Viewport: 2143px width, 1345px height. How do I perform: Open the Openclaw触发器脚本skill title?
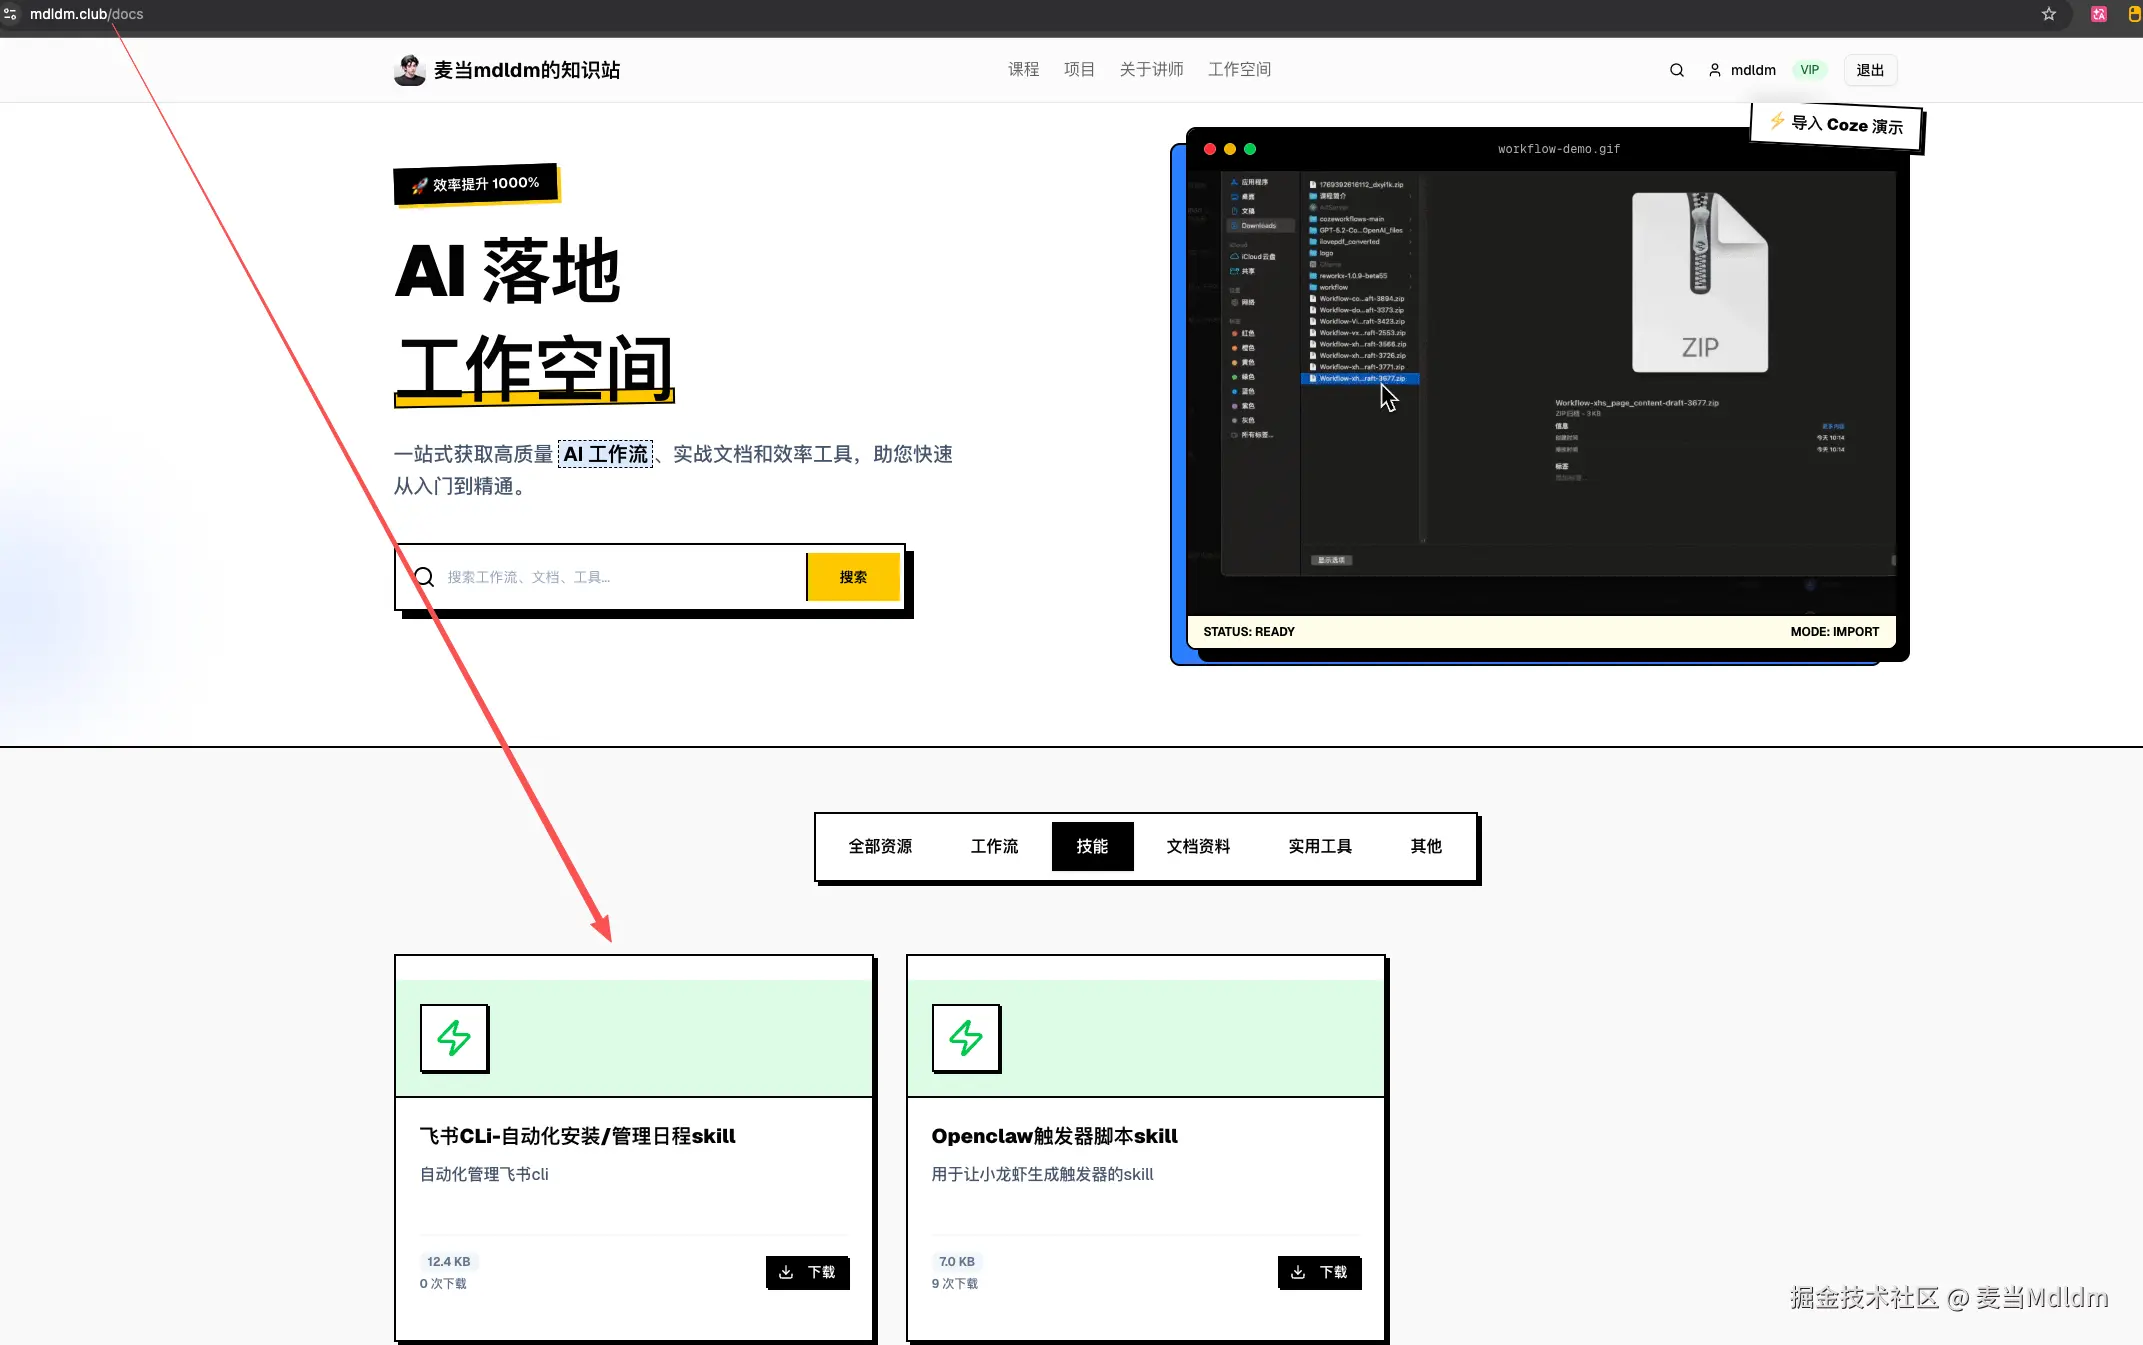point(1054,1136)
